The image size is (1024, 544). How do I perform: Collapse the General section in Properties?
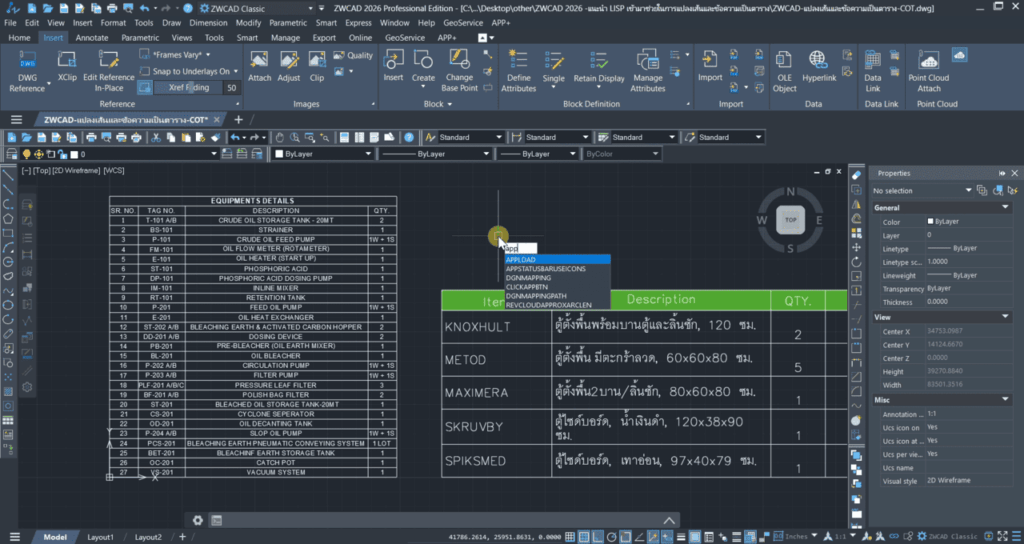[1004, 207]
